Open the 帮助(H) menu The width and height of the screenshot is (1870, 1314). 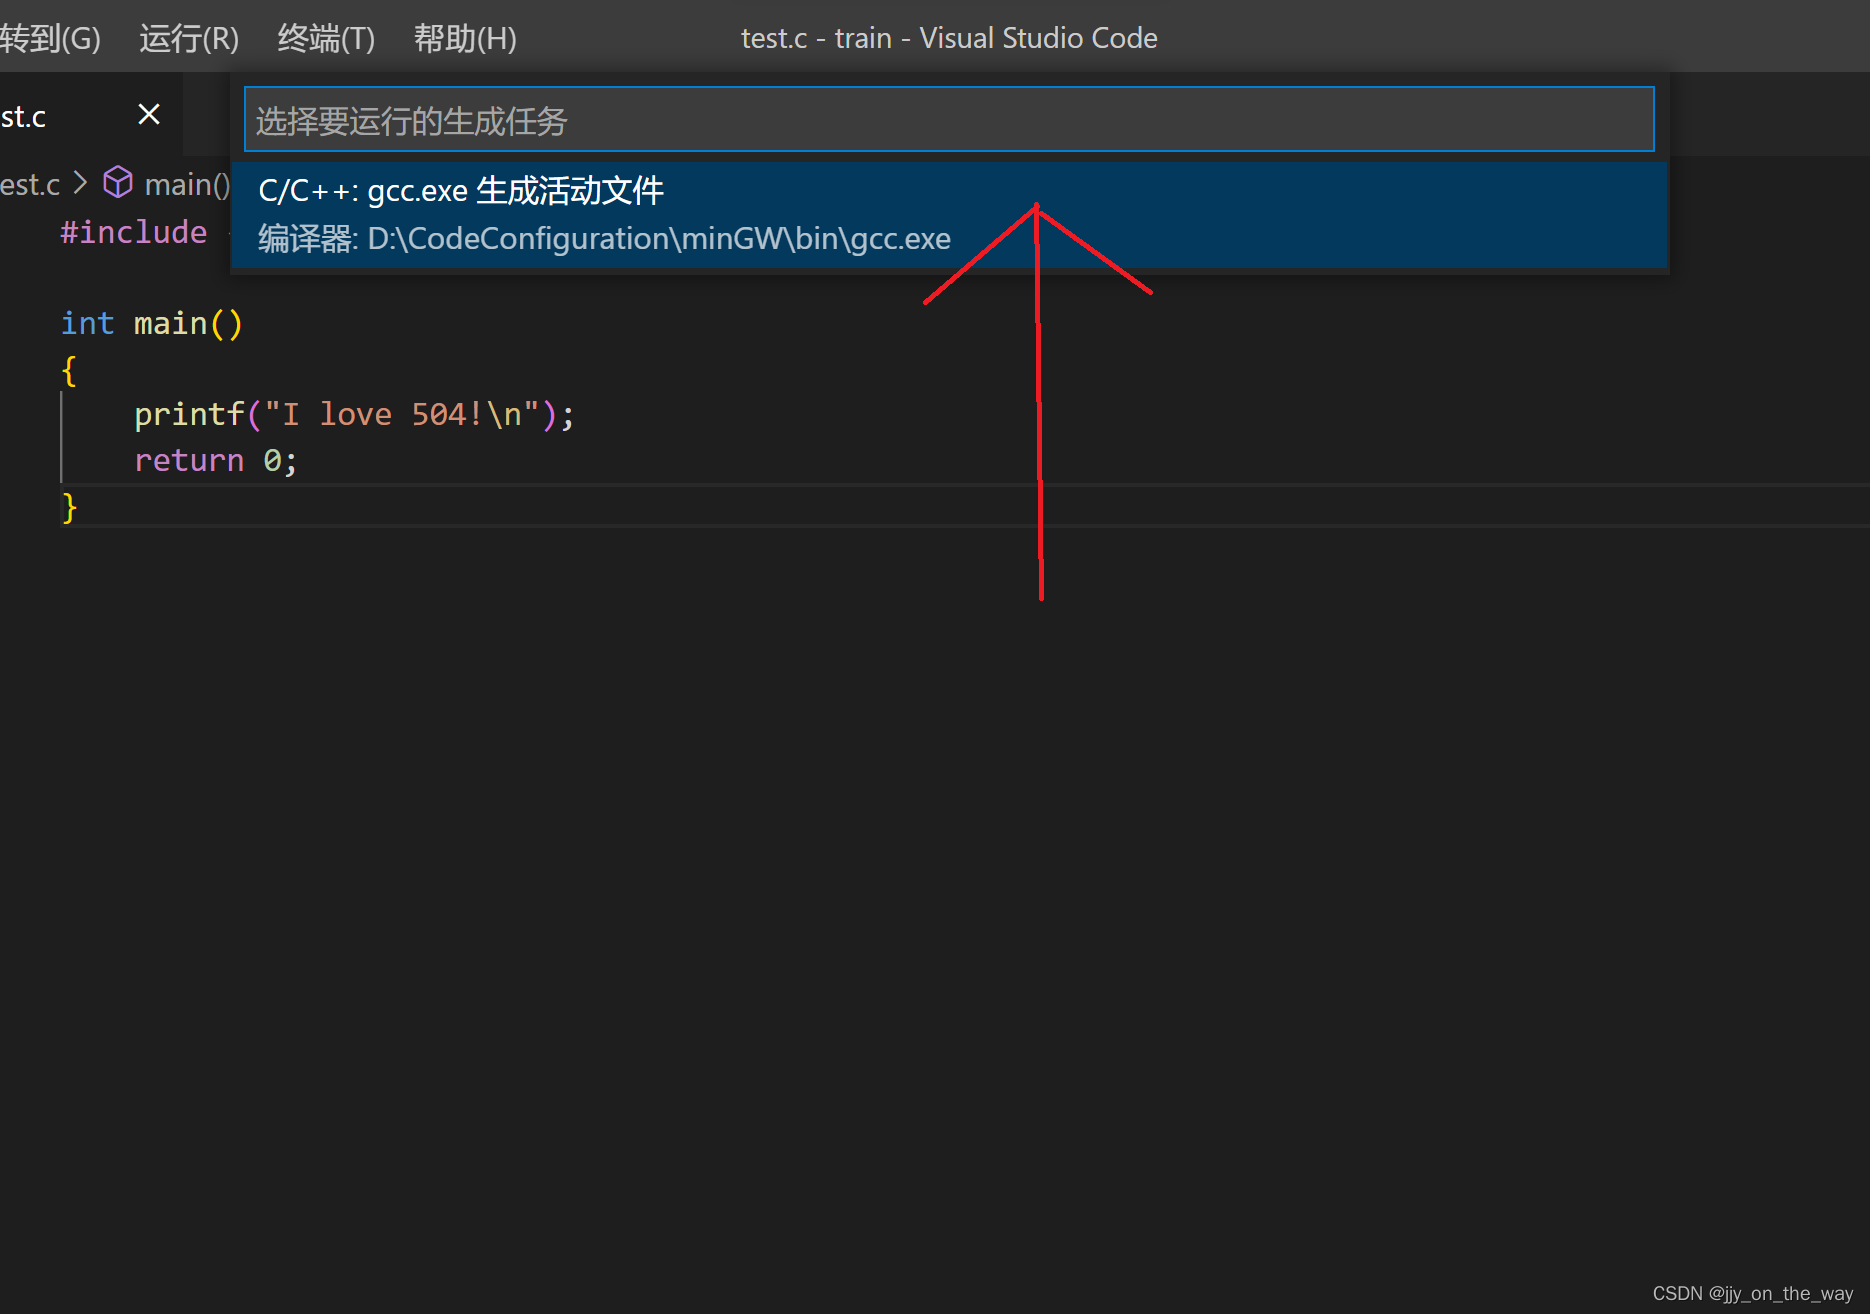pyautogui.click(x=465, y=38)
